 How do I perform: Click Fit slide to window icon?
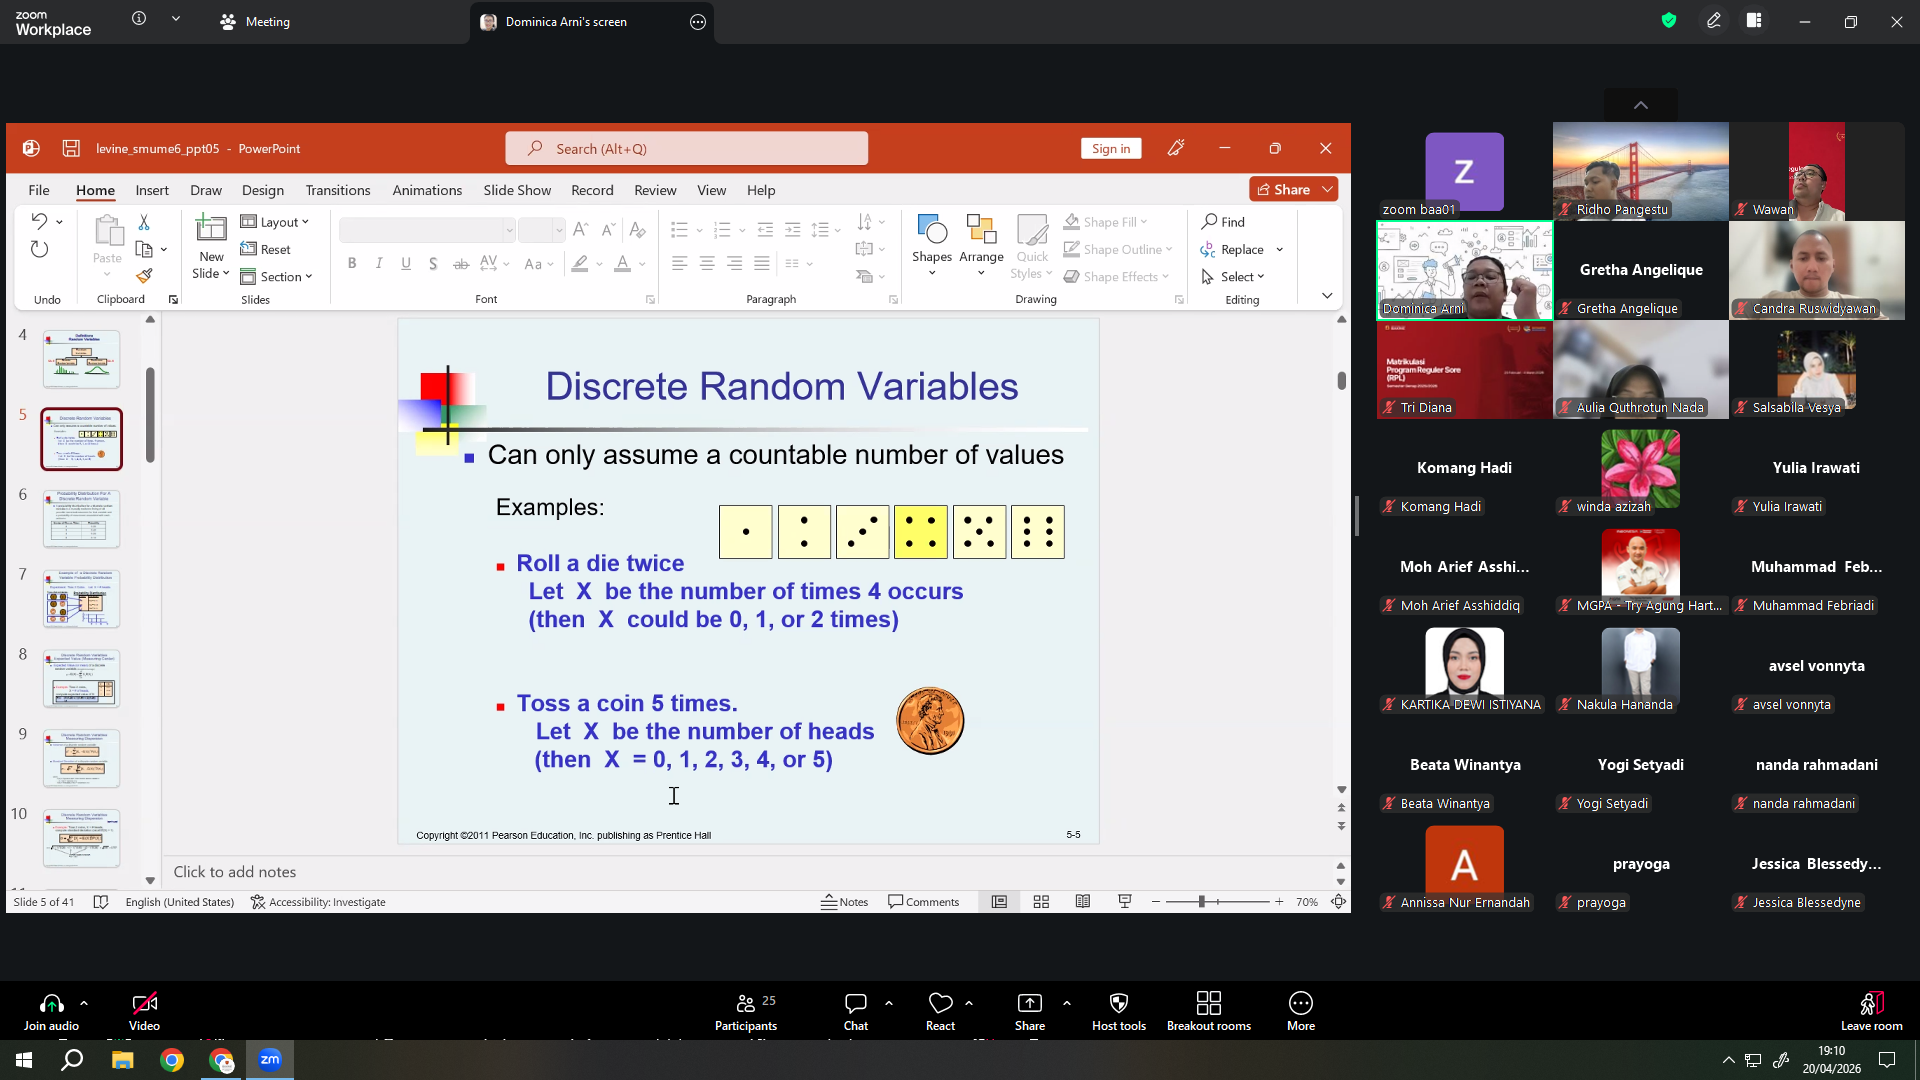point(1338,902)
